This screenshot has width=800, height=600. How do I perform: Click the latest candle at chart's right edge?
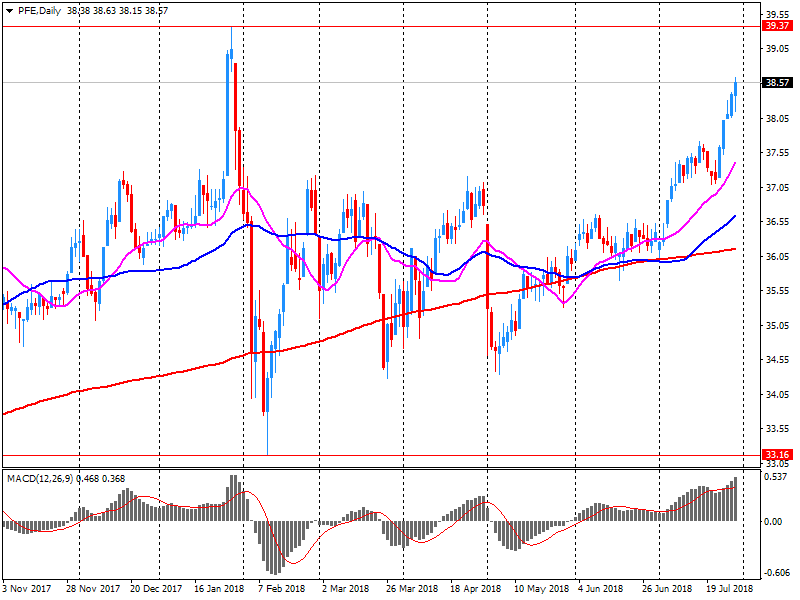tap(736, 87)
